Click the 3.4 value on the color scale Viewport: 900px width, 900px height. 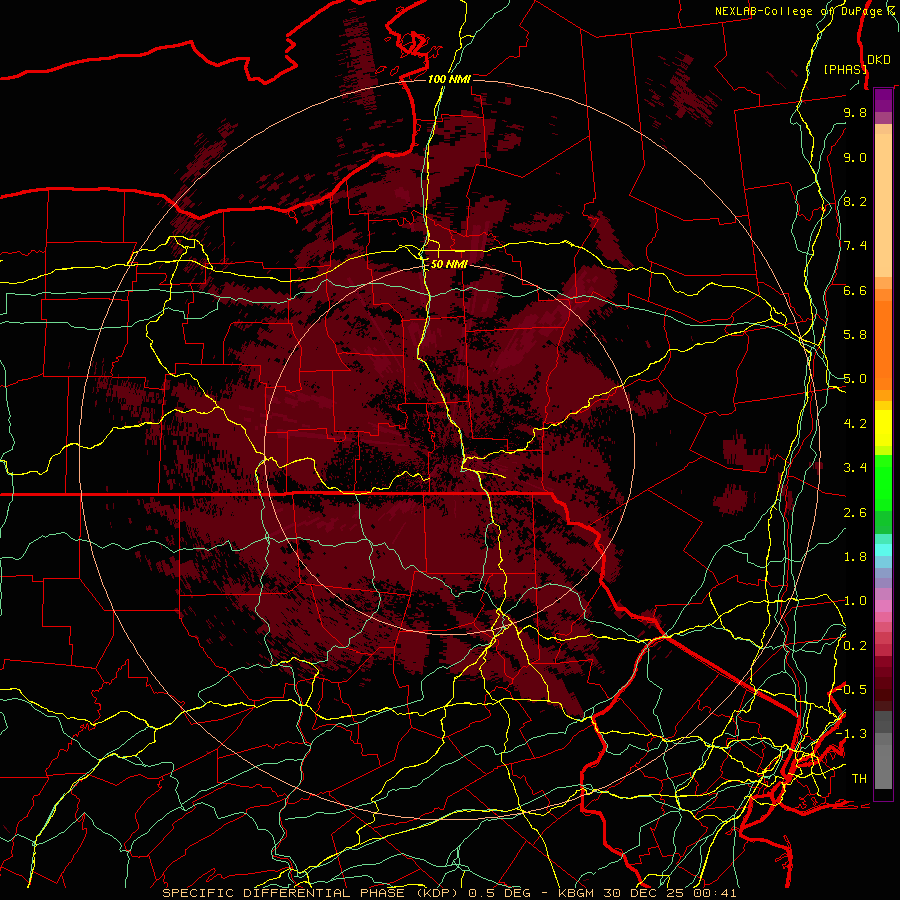pos(855,468)
